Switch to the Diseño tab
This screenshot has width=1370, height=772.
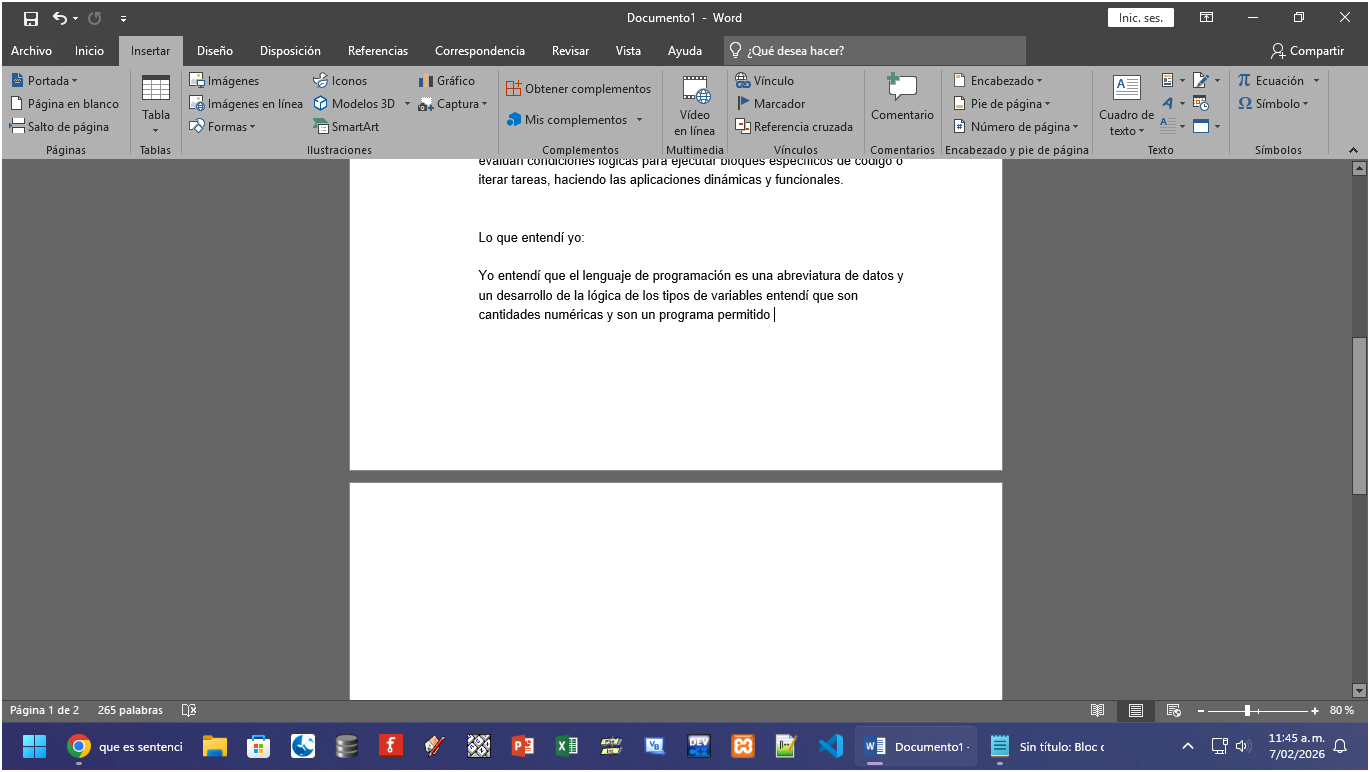(x=215, y=51)
